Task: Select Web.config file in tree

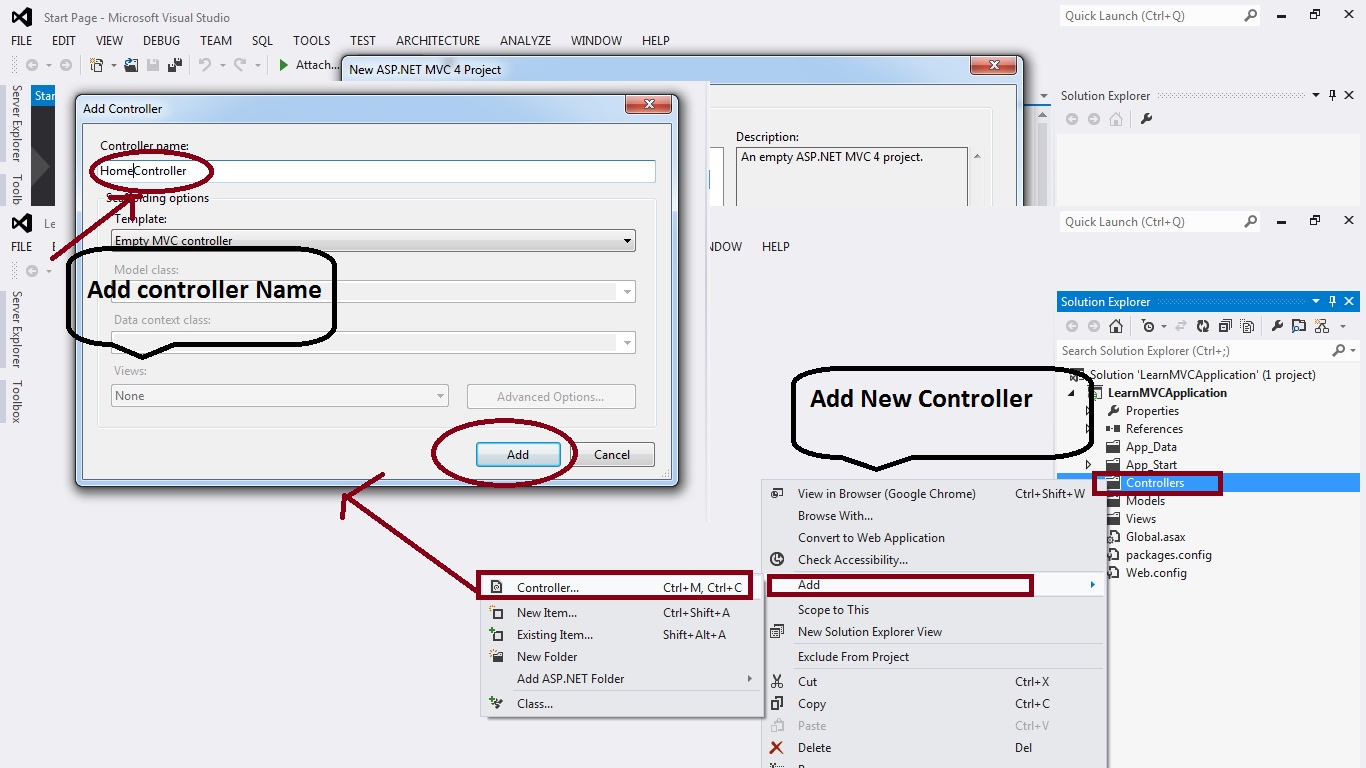Action: (x=1156, y=573)
